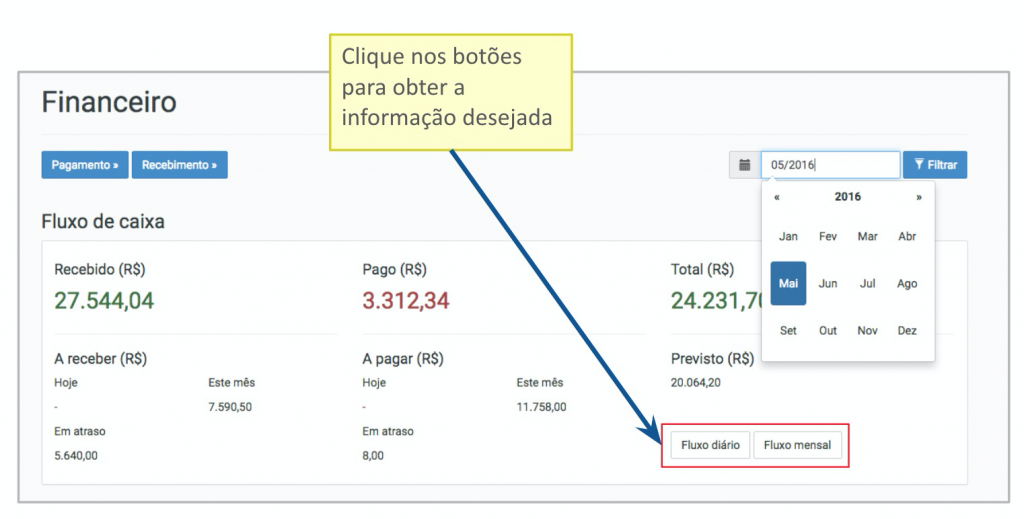Screen dimensions: 1024x519
Task: Click the overdue value 5.640,00
Action: 76,456
